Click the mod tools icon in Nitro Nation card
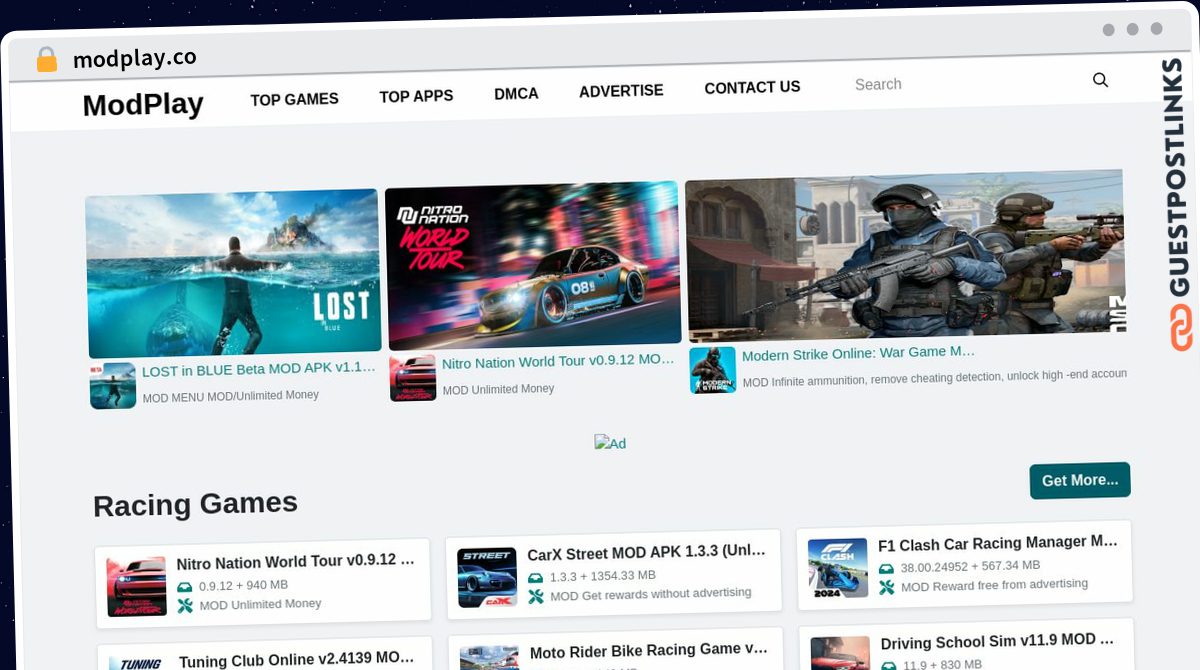This screenshot has height=670, width=1200. tap(185, 605)
